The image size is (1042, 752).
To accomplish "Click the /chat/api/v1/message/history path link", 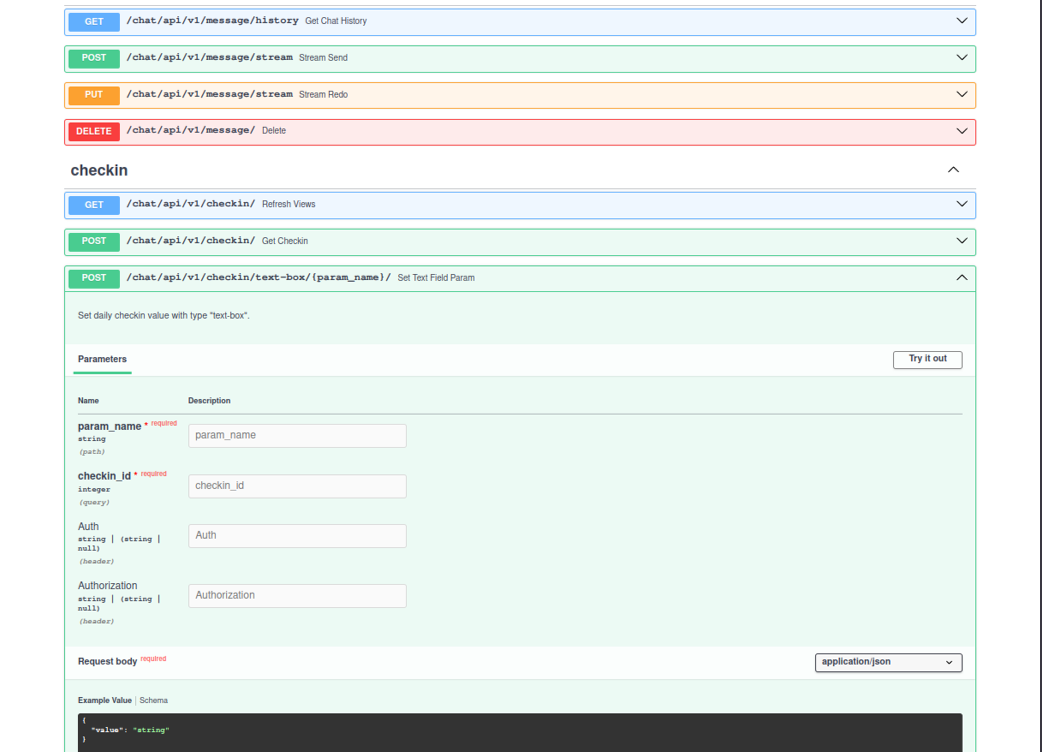I will [x=212, y=21].
